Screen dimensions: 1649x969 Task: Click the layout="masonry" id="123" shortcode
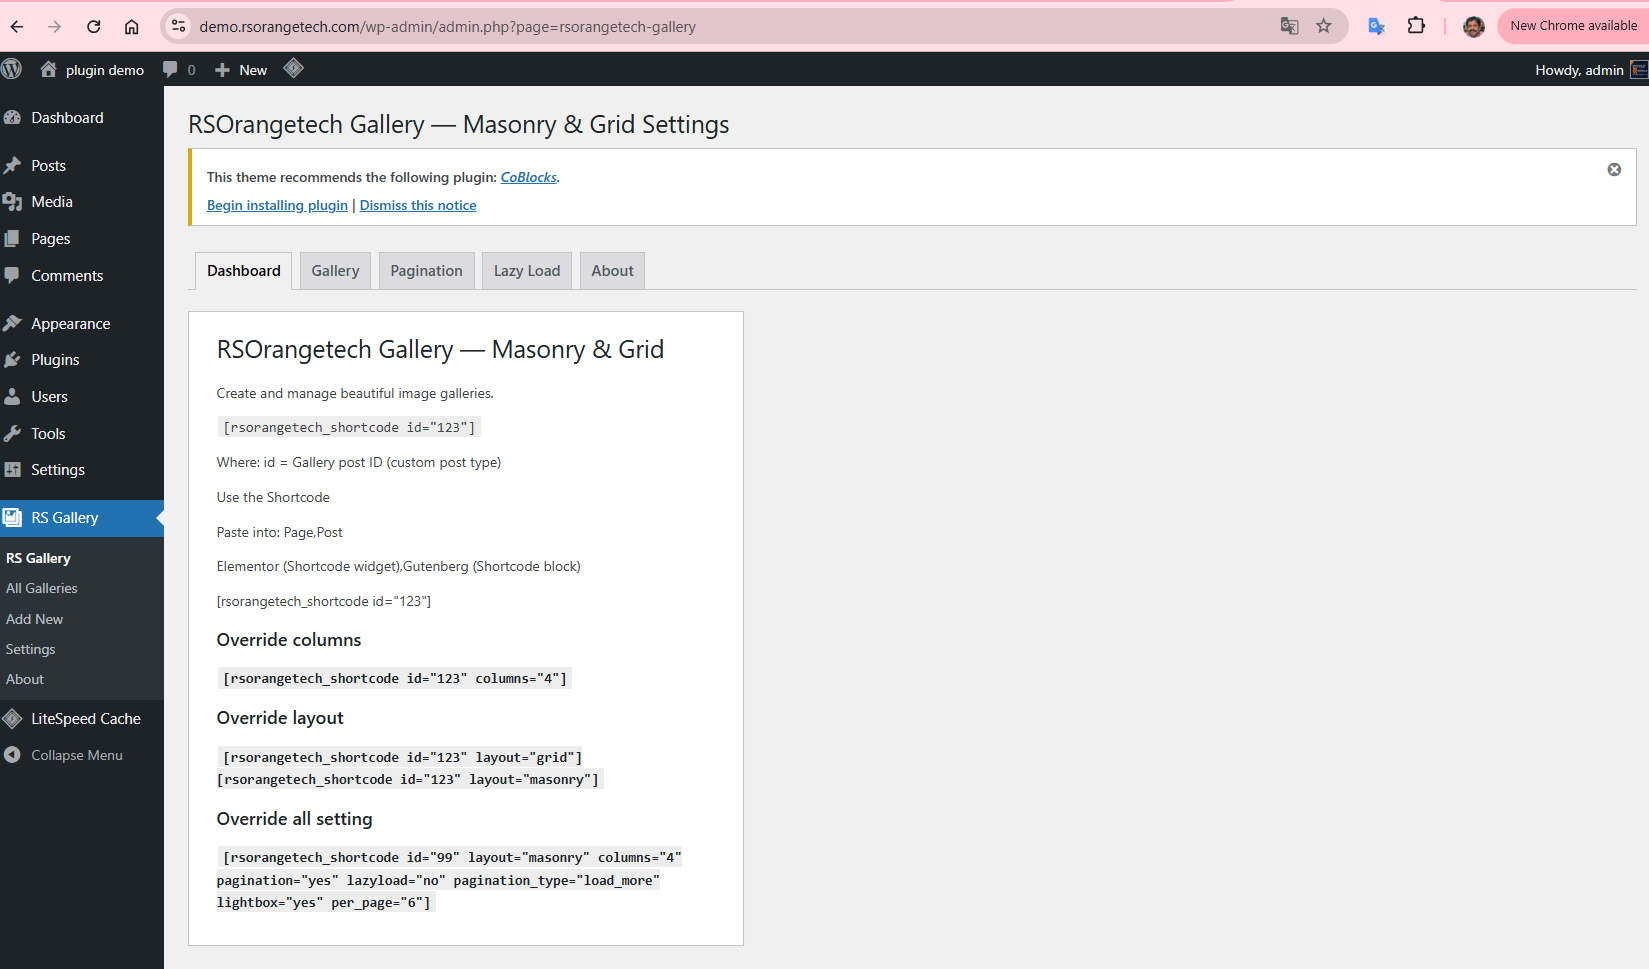tap(408, 779)
